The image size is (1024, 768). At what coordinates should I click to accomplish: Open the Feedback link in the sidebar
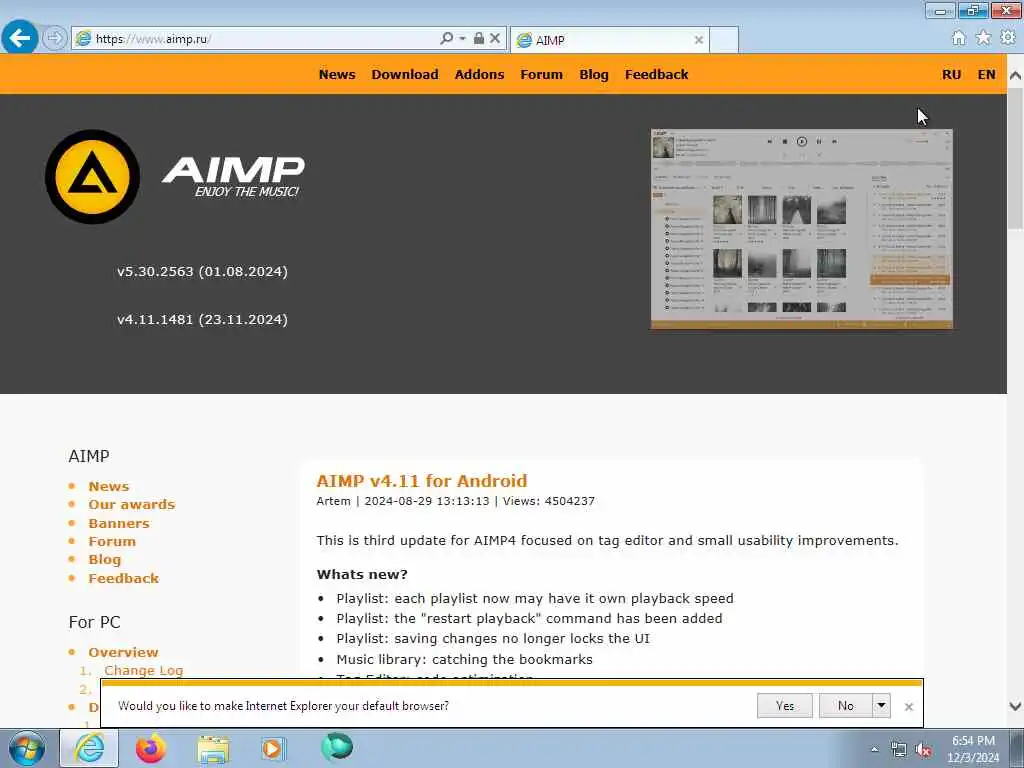tap(123, 578)
